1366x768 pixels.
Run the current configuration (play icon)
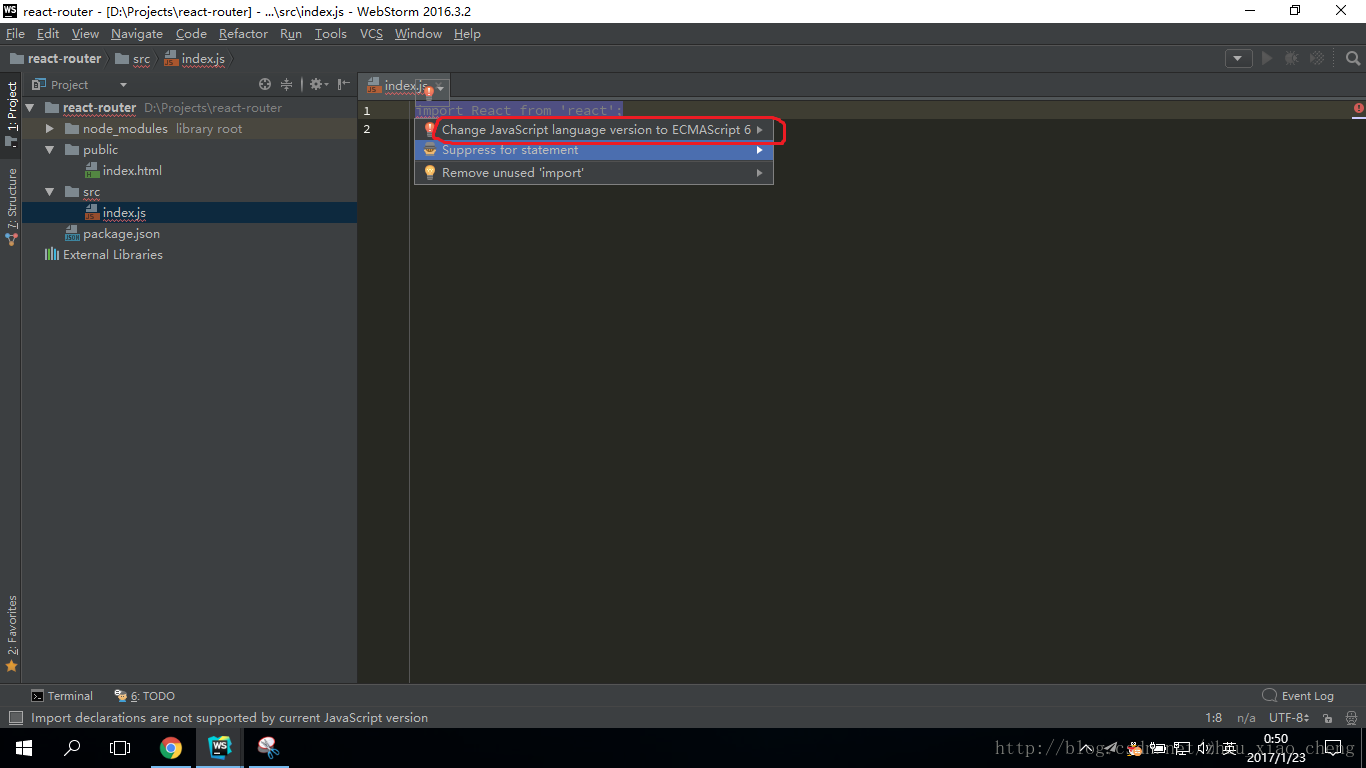click(1267, 59)
